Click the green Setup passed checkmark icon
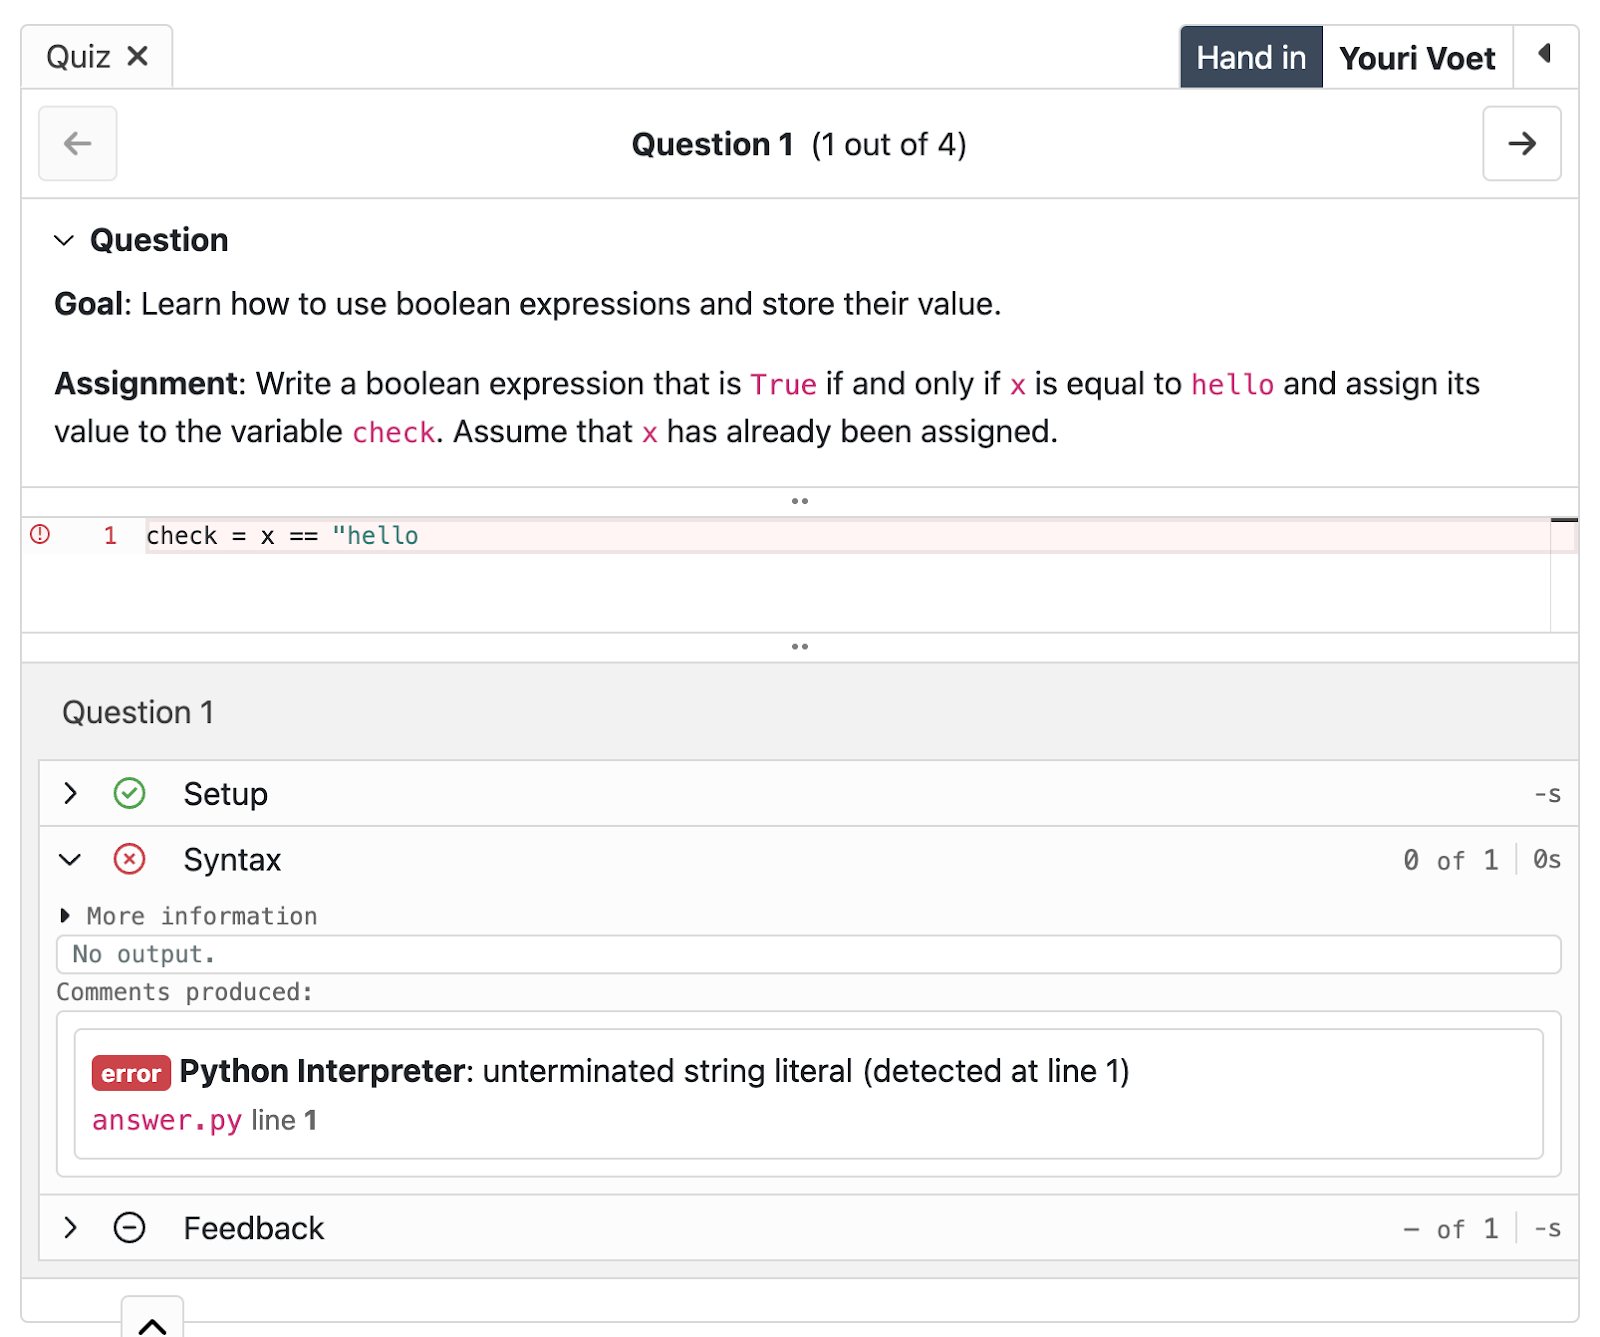This screenshot has height=1337, width=1600. [x=130, y=793]
